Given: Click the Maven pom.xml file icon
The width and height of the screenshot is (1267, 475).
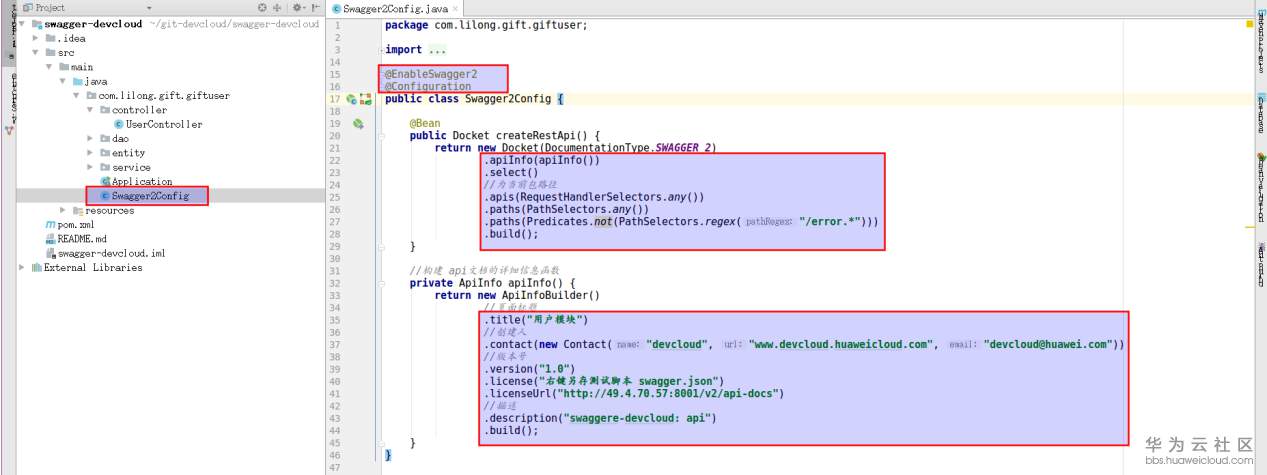Looking at the screenshot, I should pyautogui.click(x=50, y=225).
